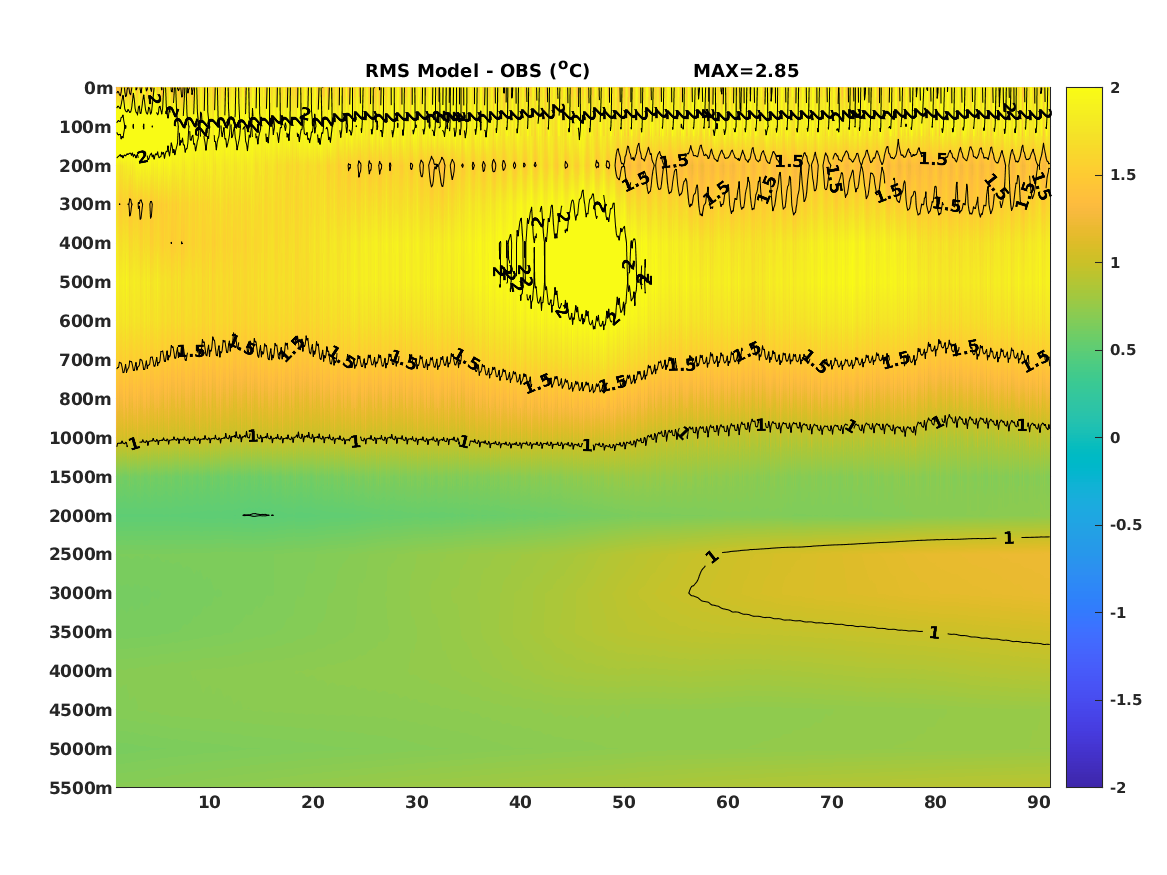Screen dimensions: 1167x875
Task: Select the "4000m" depth axis label
Action: click(81, 671)
